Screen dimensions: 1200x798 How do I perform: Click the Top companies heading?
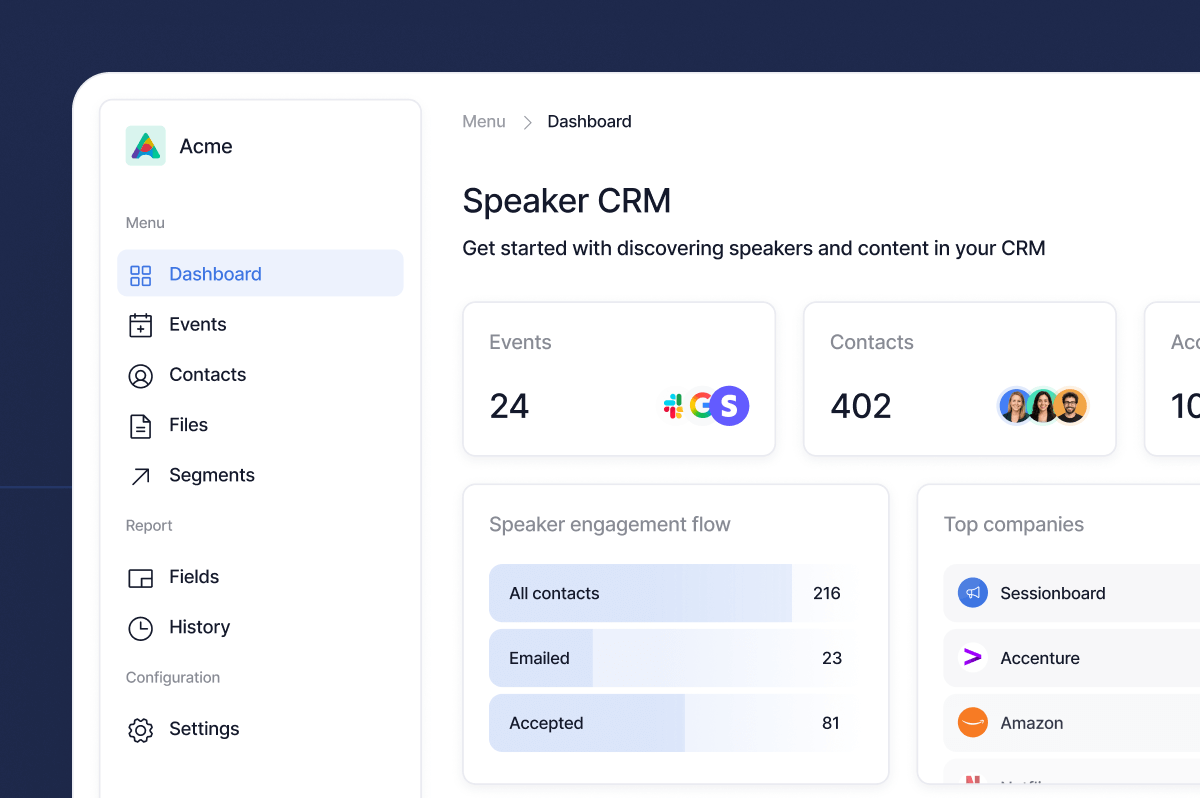[1014, 524]
